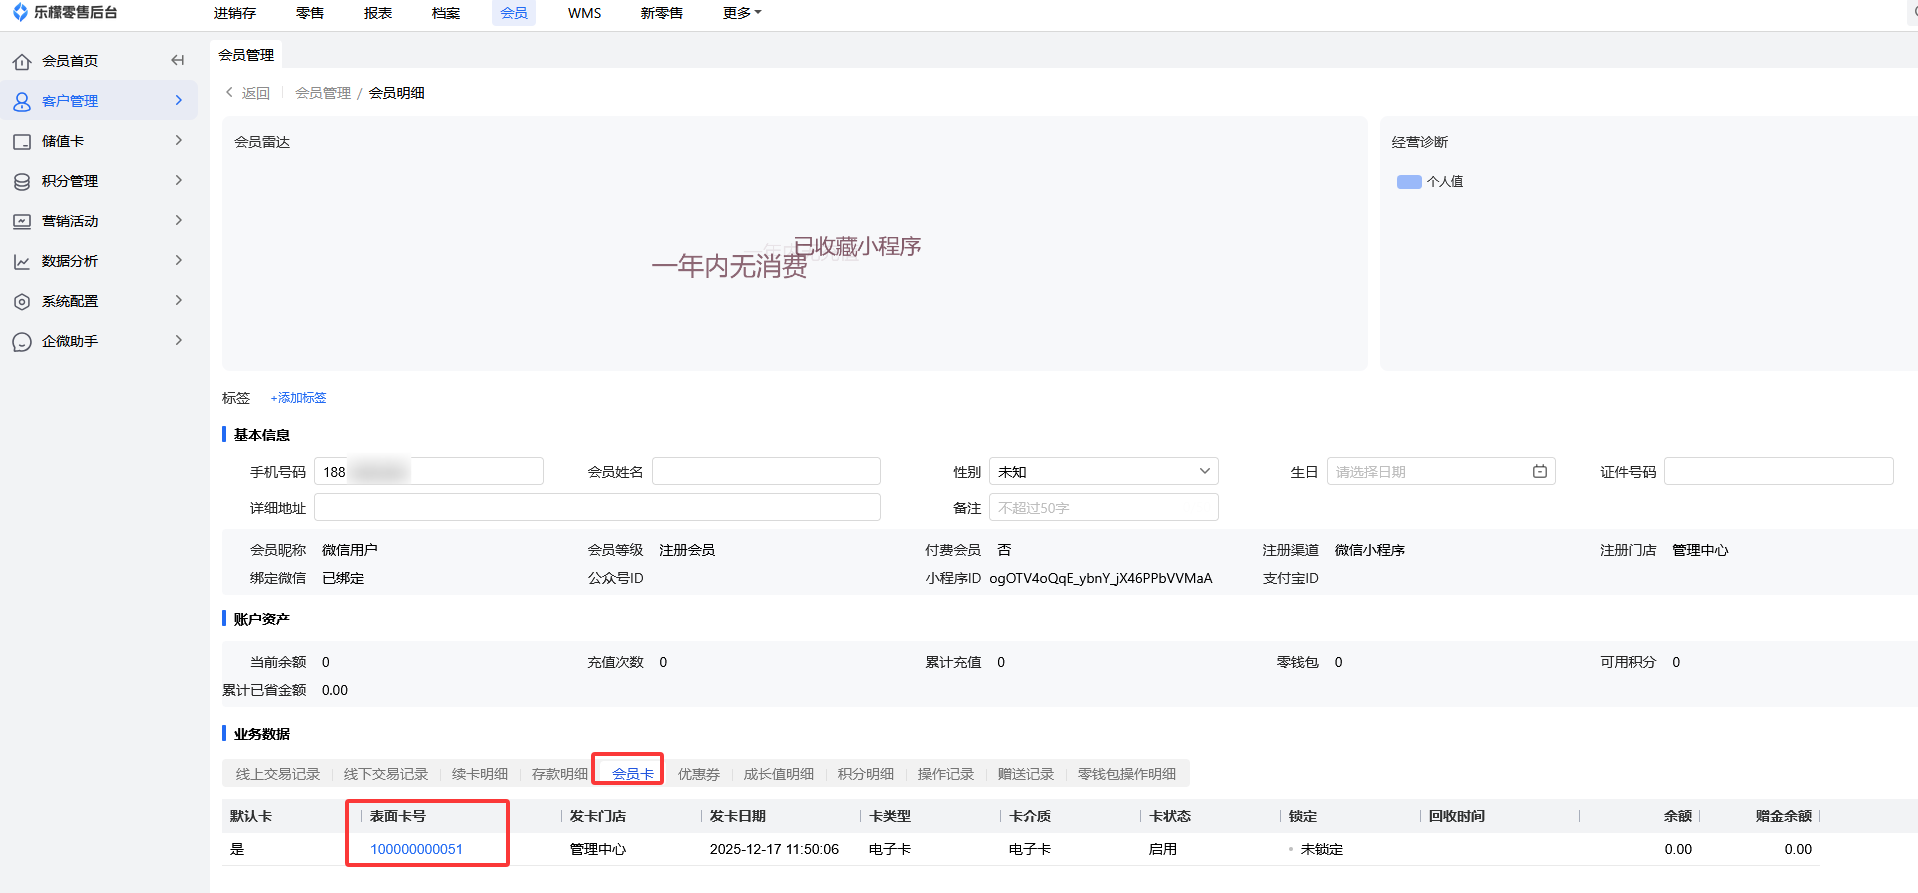Click the +添加标签 link

298,398
